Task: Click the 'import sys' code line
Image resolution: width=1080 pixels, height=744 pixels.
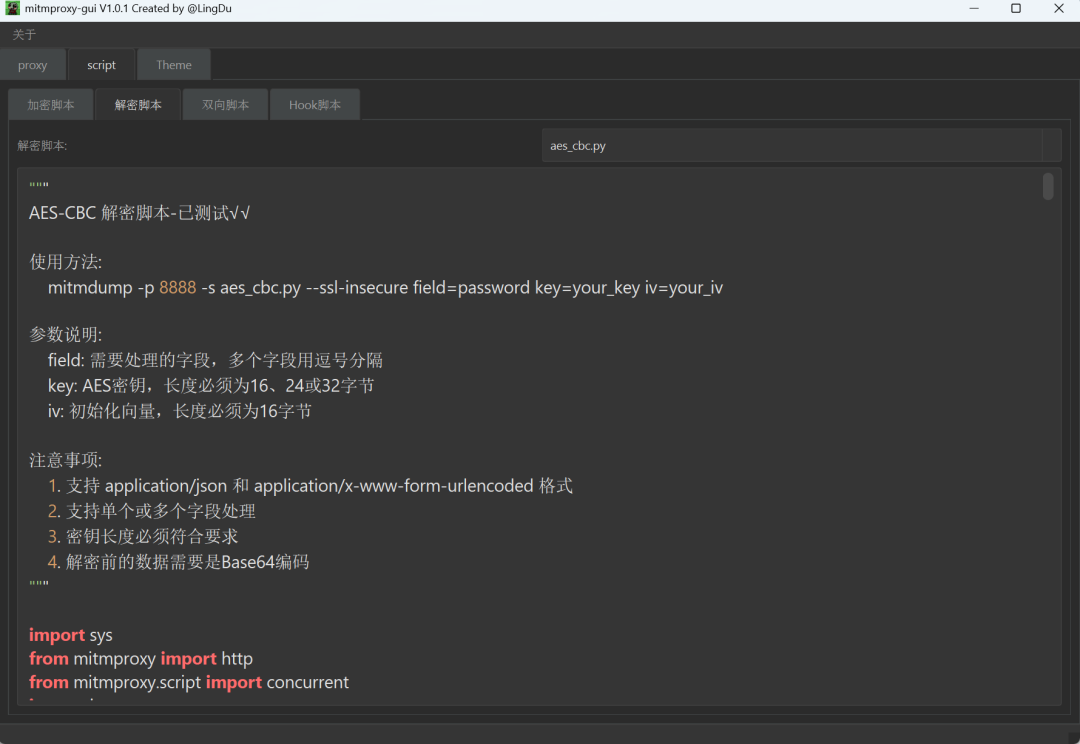Action: pos(70,634)
